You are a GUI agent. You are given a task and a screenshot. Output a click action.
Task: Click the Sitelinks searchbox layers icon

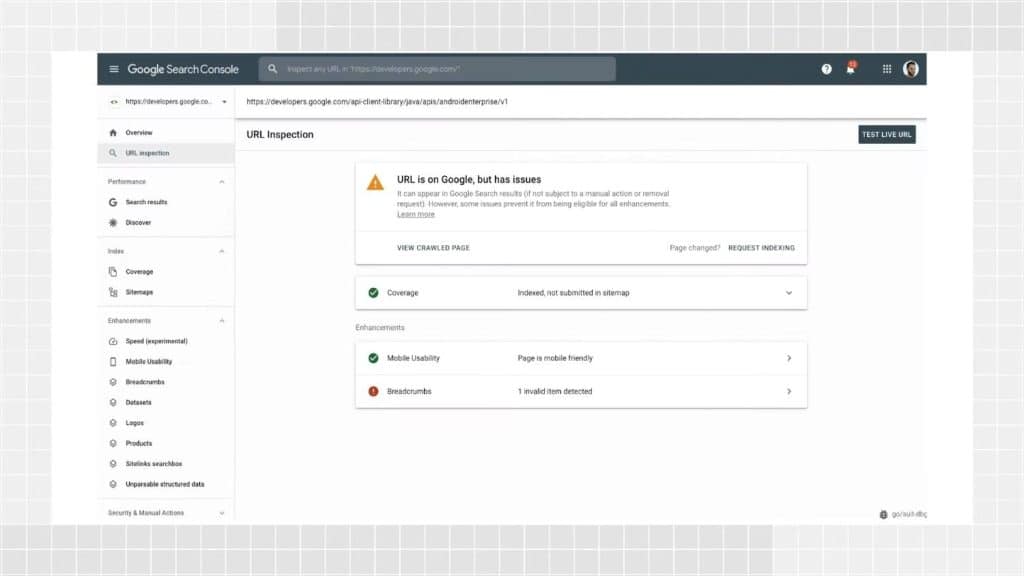pyautogui.click(x=113, y=464)
